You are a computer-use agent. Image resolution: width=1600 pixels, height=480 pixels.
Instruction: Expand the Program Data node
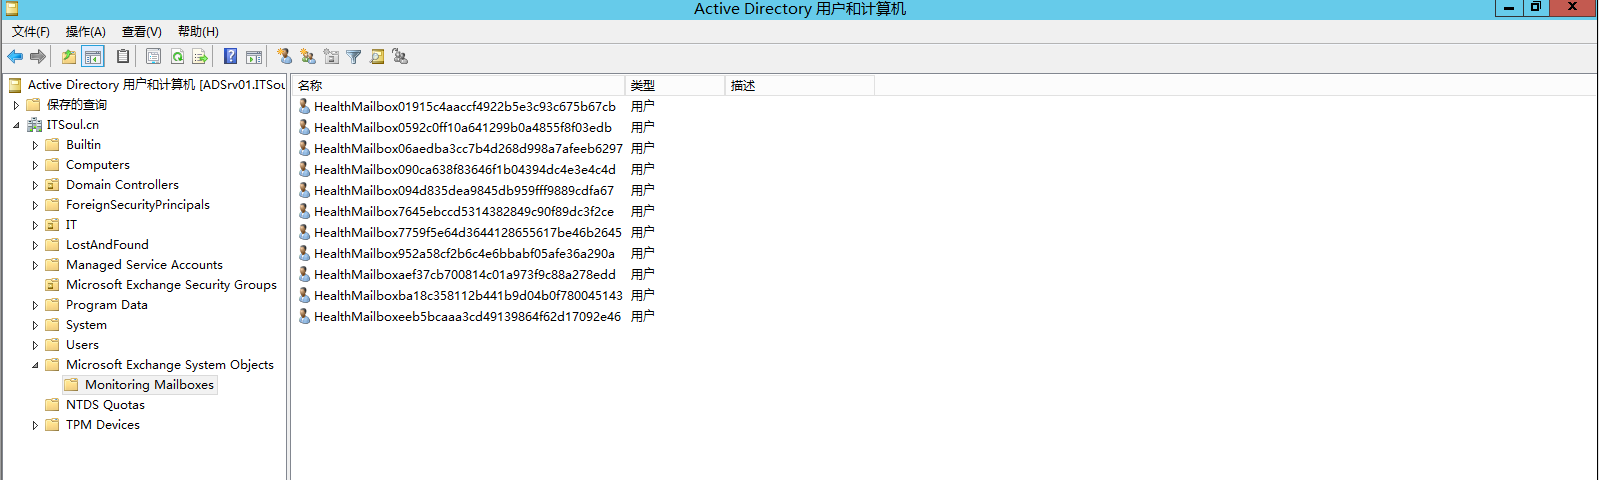[35, 305]
